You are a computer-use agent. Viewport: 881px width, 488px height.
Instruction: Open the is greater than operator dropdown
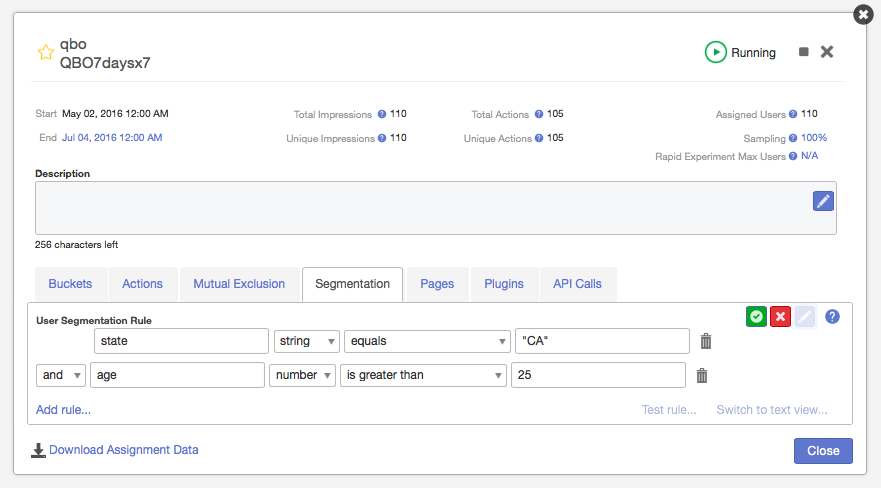click(x=423, y=375)
